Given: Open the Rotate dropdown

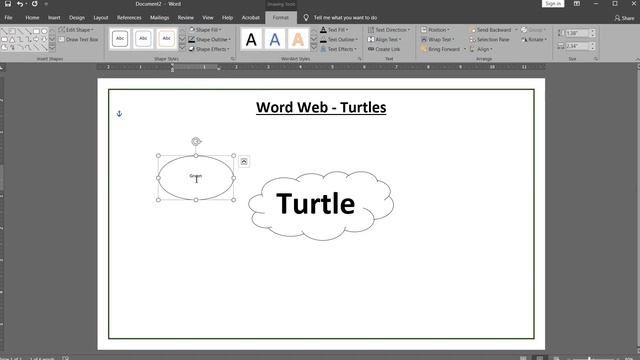Looking at the screenshot, I should pos(534,40).
